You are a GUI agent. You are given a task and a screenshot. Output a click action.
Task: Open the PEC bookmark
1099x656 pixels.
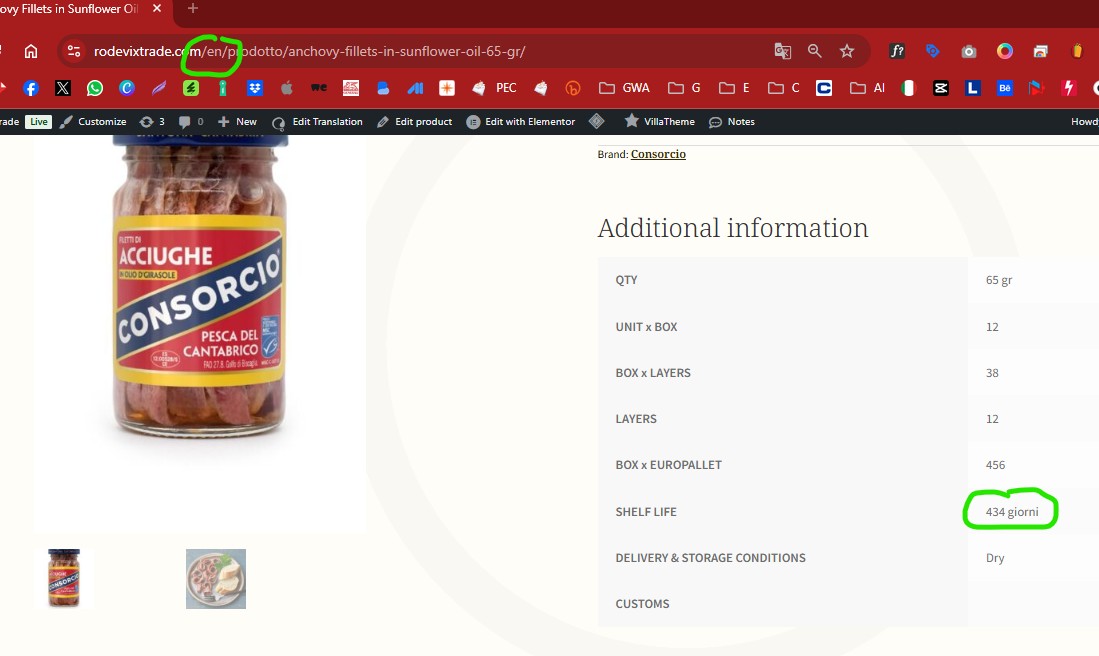tap(494, 88)
